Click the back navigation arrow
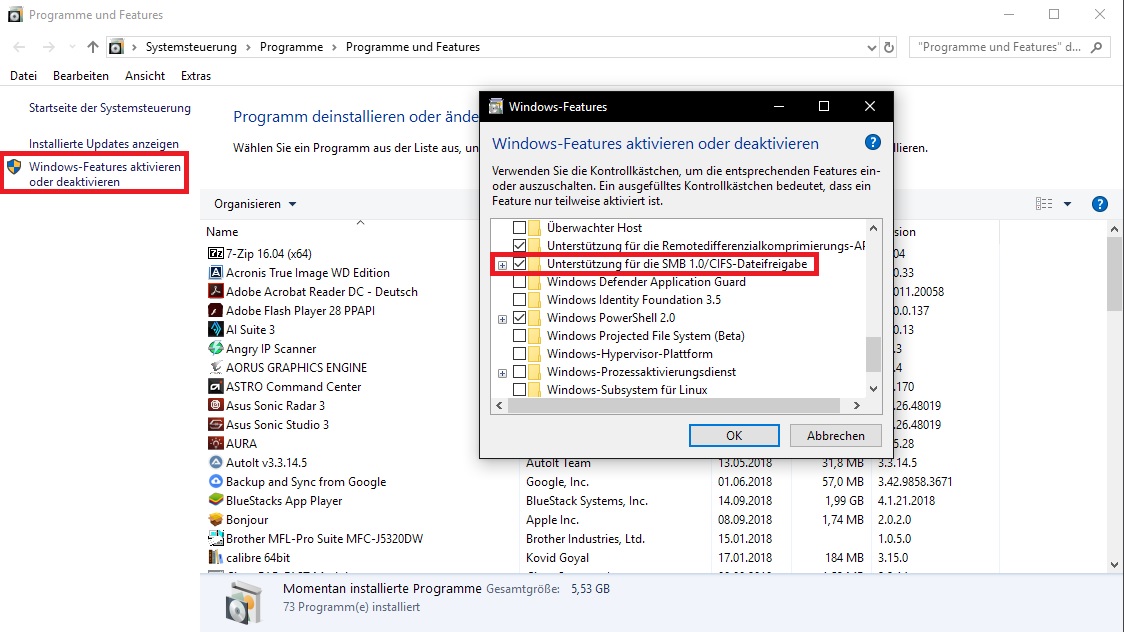 [19, 47]
